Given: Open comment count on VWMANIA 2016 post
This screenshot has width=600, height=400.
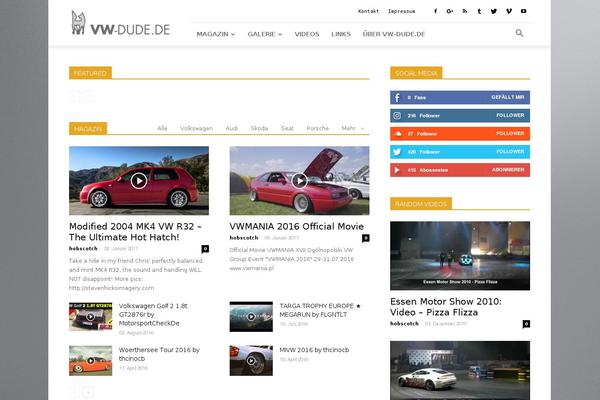Looking at the screenshot, I should coord(366,238).
